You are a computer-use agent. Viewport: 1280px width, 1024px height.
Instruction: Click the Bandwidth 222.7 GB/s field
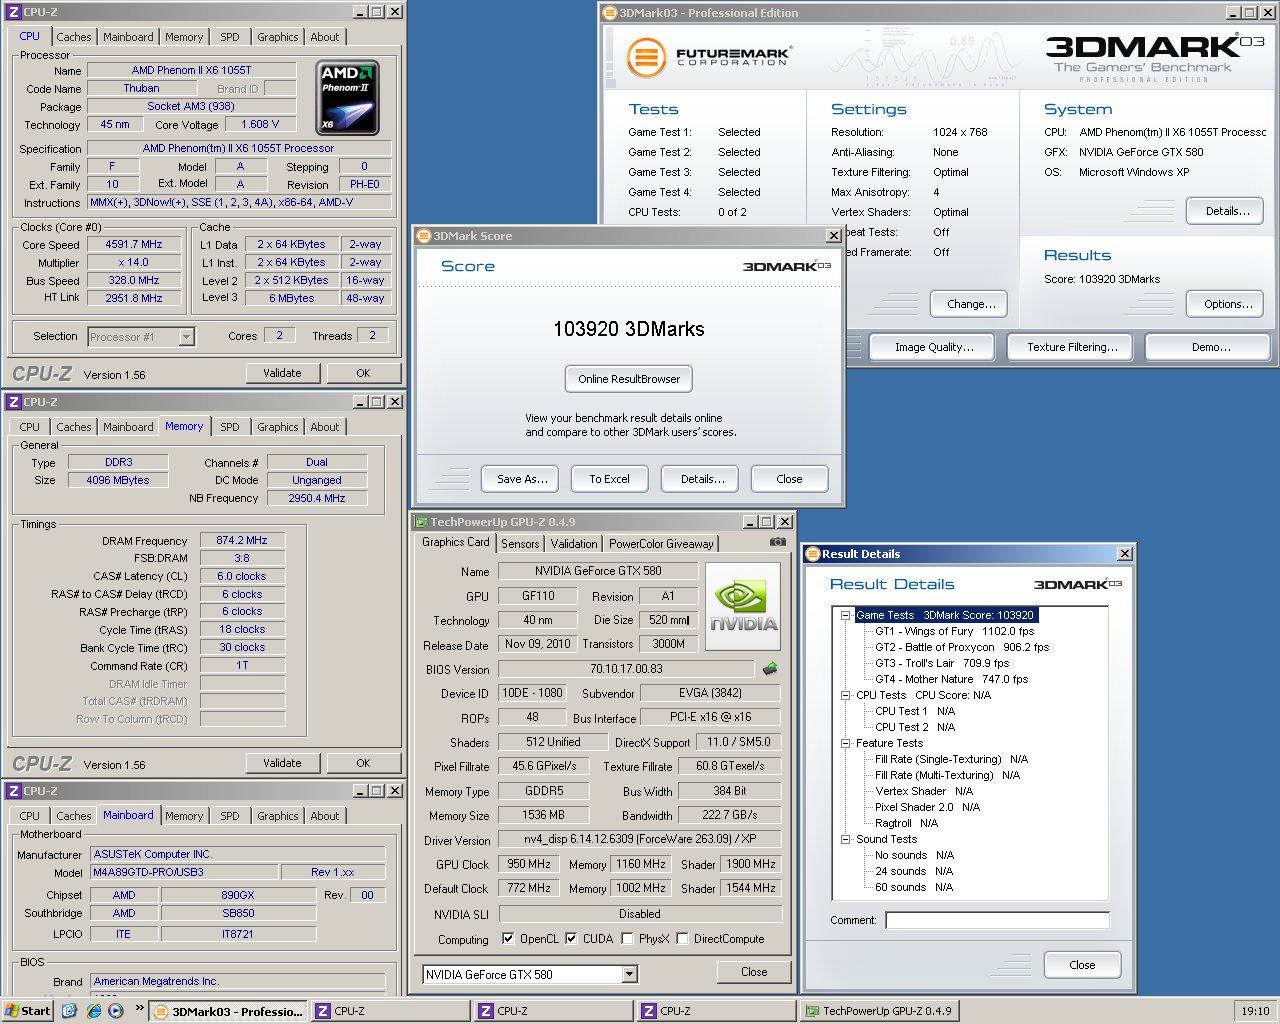point(730,815)
